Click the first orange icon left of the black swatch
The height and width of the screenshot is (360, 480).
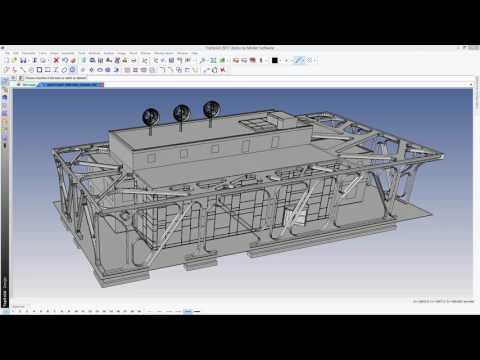click(x=236, y=60)
